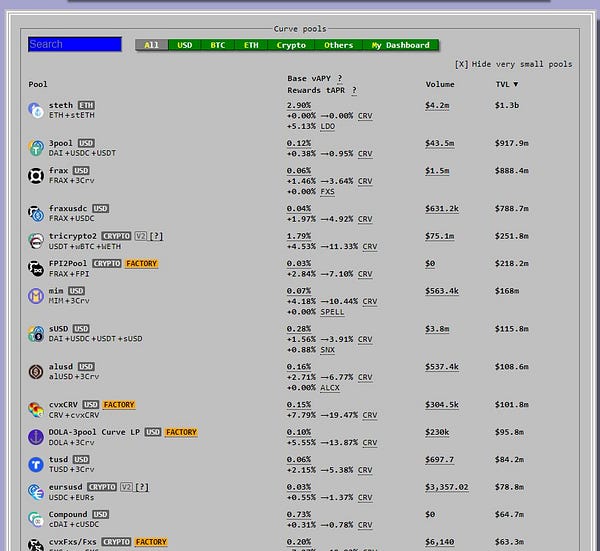Click LDO reward link in steth row
600x551 pixels.
click(328, 127)
